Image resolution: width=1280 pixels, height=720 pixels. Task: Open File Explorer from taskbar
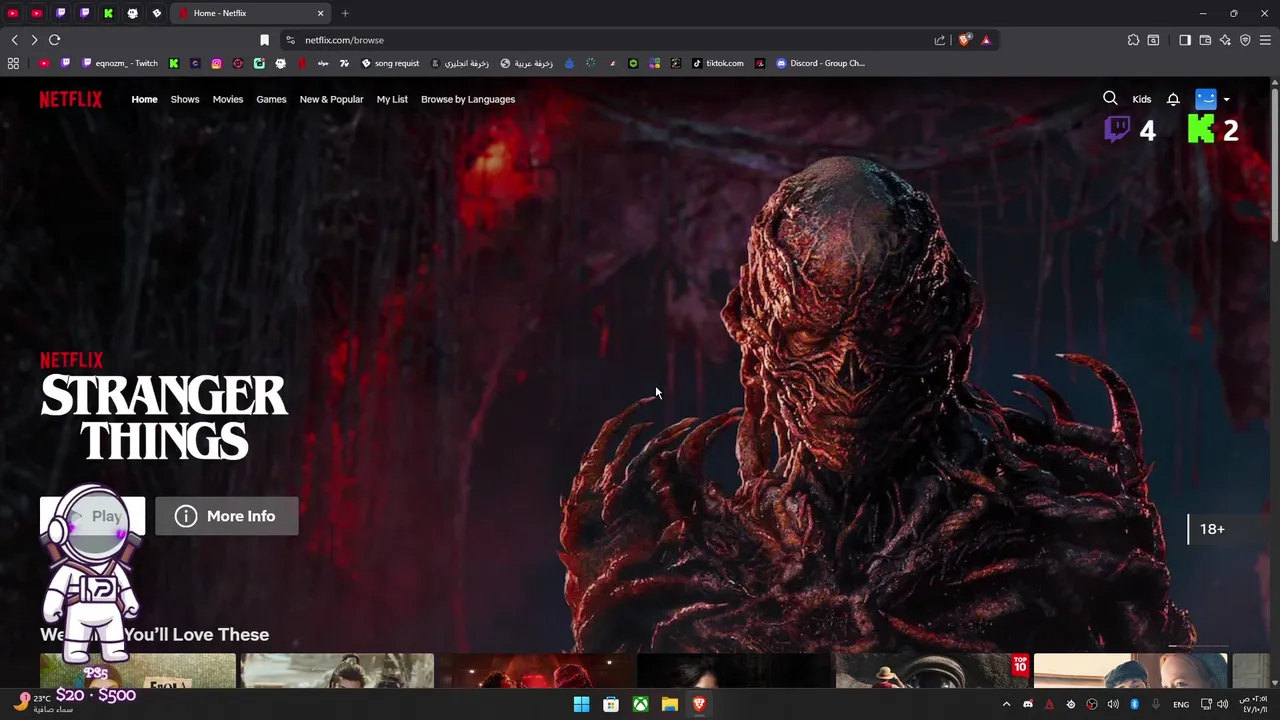[x=670, y=704]
